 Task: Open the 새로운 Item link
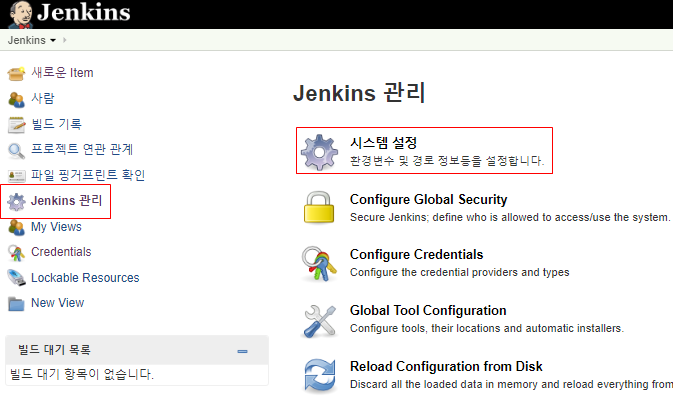pyautogui.click(x=62, y=73)
